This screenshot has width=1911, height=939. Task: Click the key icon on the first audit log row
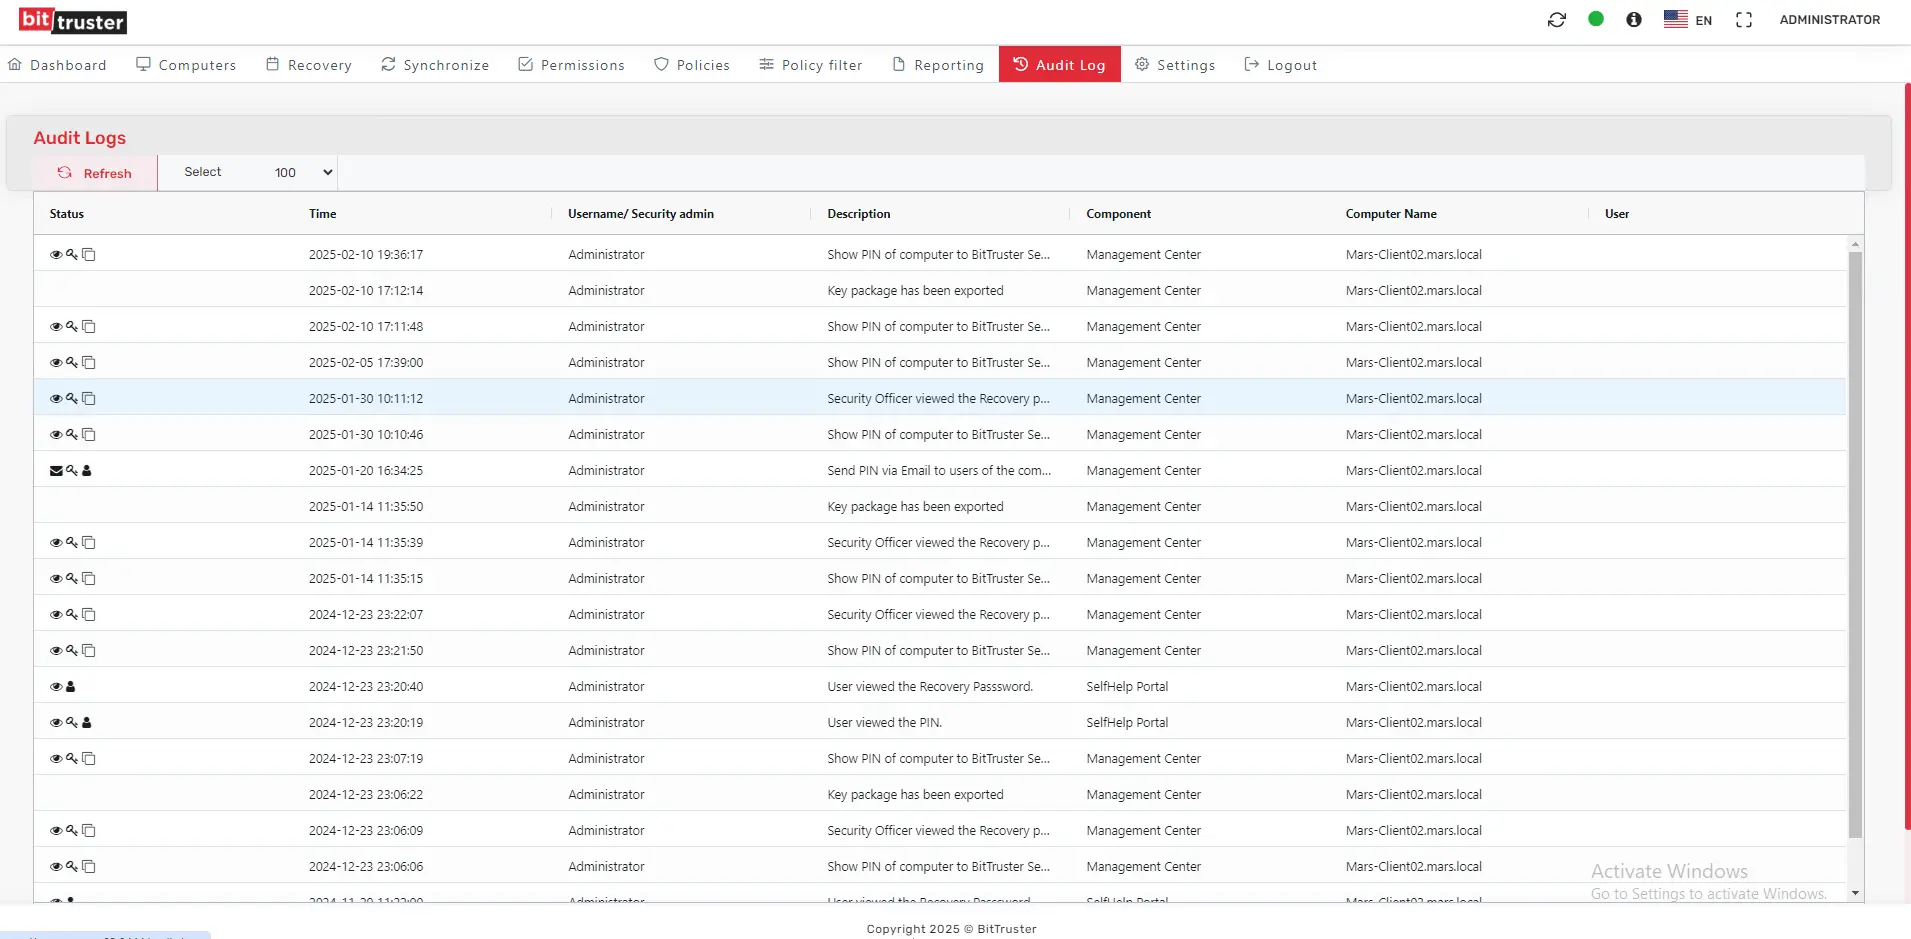point(70,254)
